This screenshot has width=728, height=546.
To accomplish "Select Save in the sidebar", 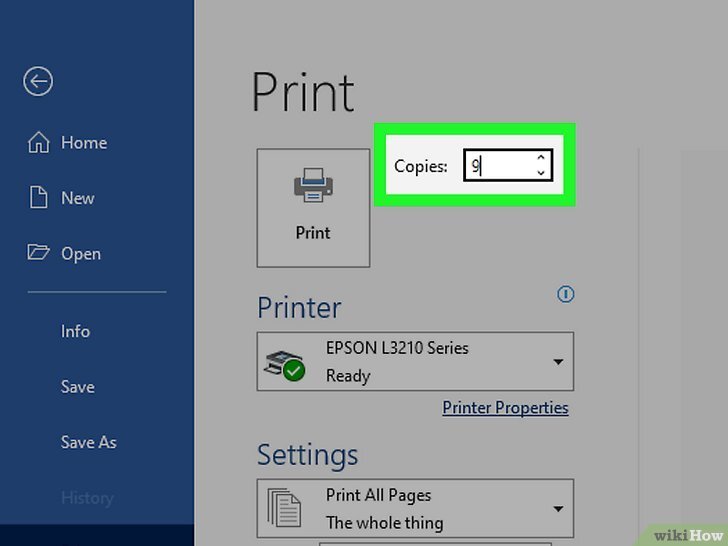I will [x=77, y=387].
